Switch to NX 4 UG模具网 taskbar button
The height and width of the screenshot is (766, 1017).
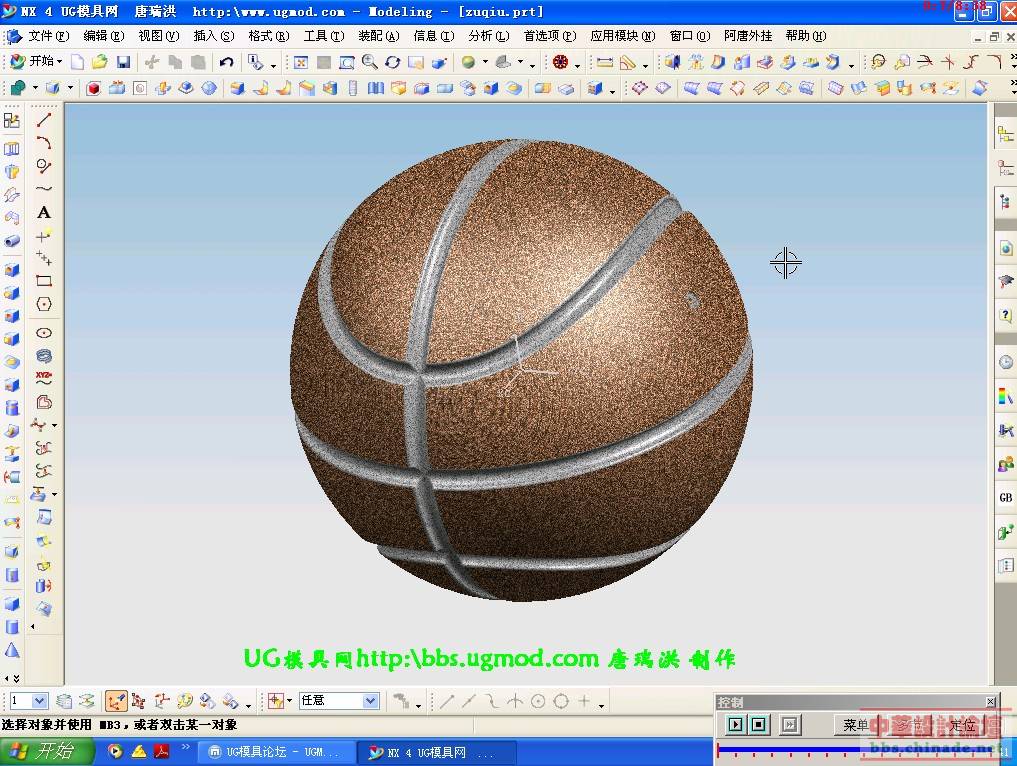tap(437, 752)
